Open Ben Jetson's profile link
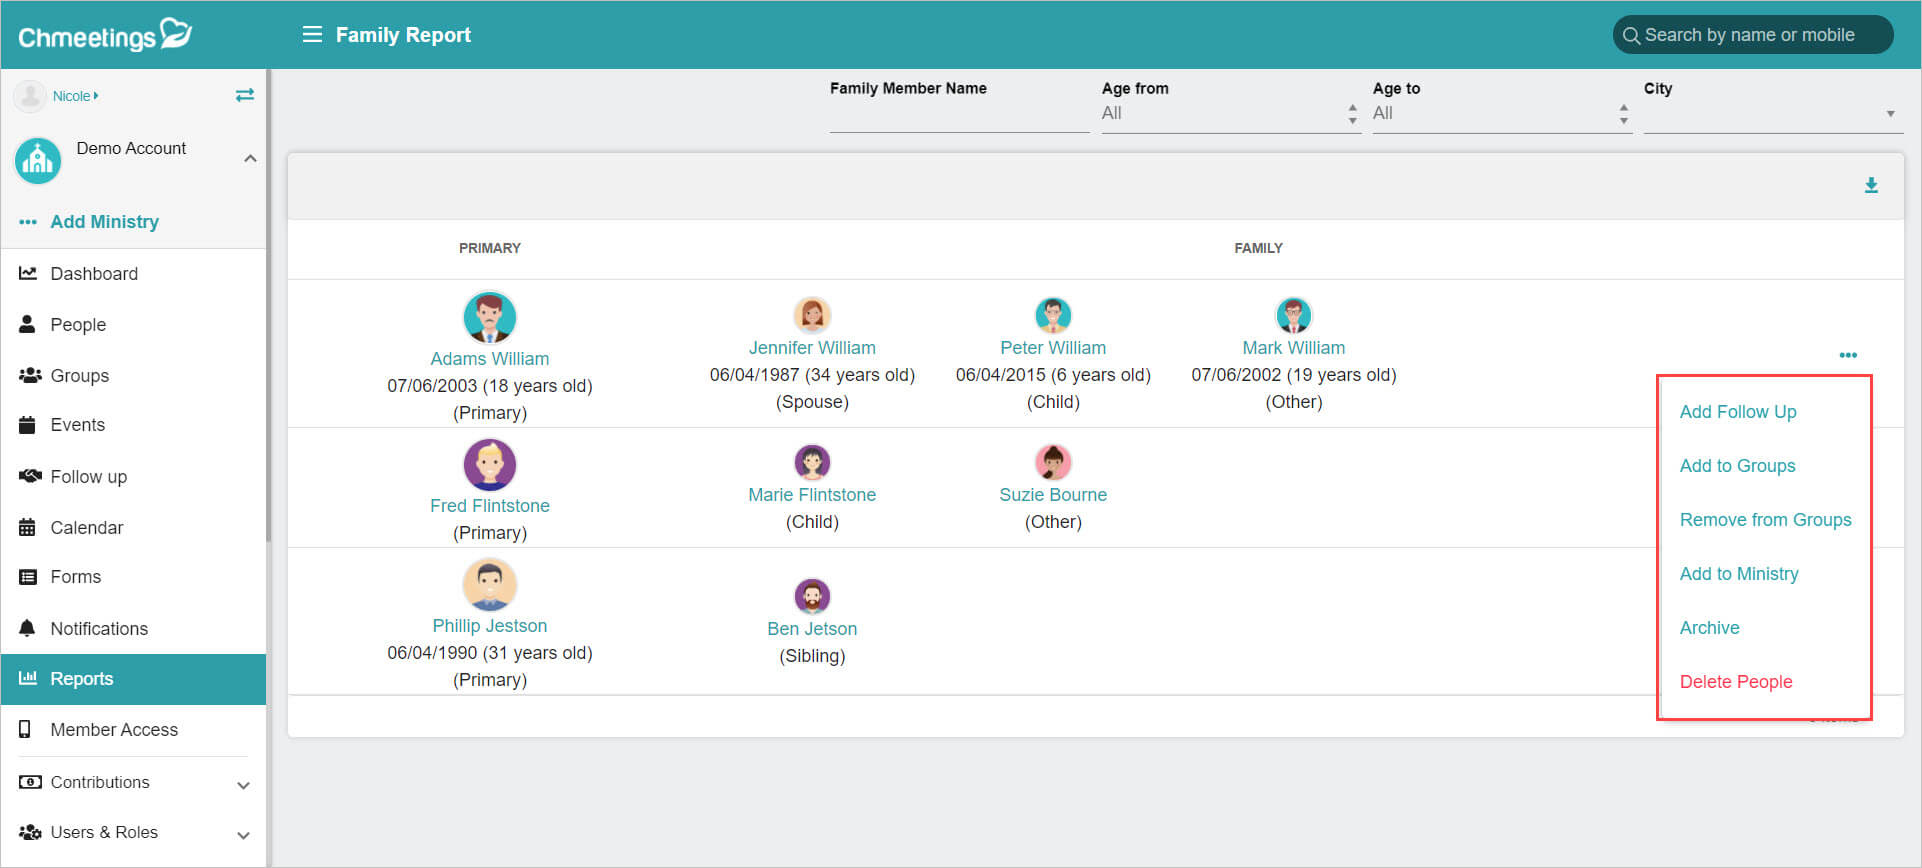1922x868 pixels. (x=812, y=628)
